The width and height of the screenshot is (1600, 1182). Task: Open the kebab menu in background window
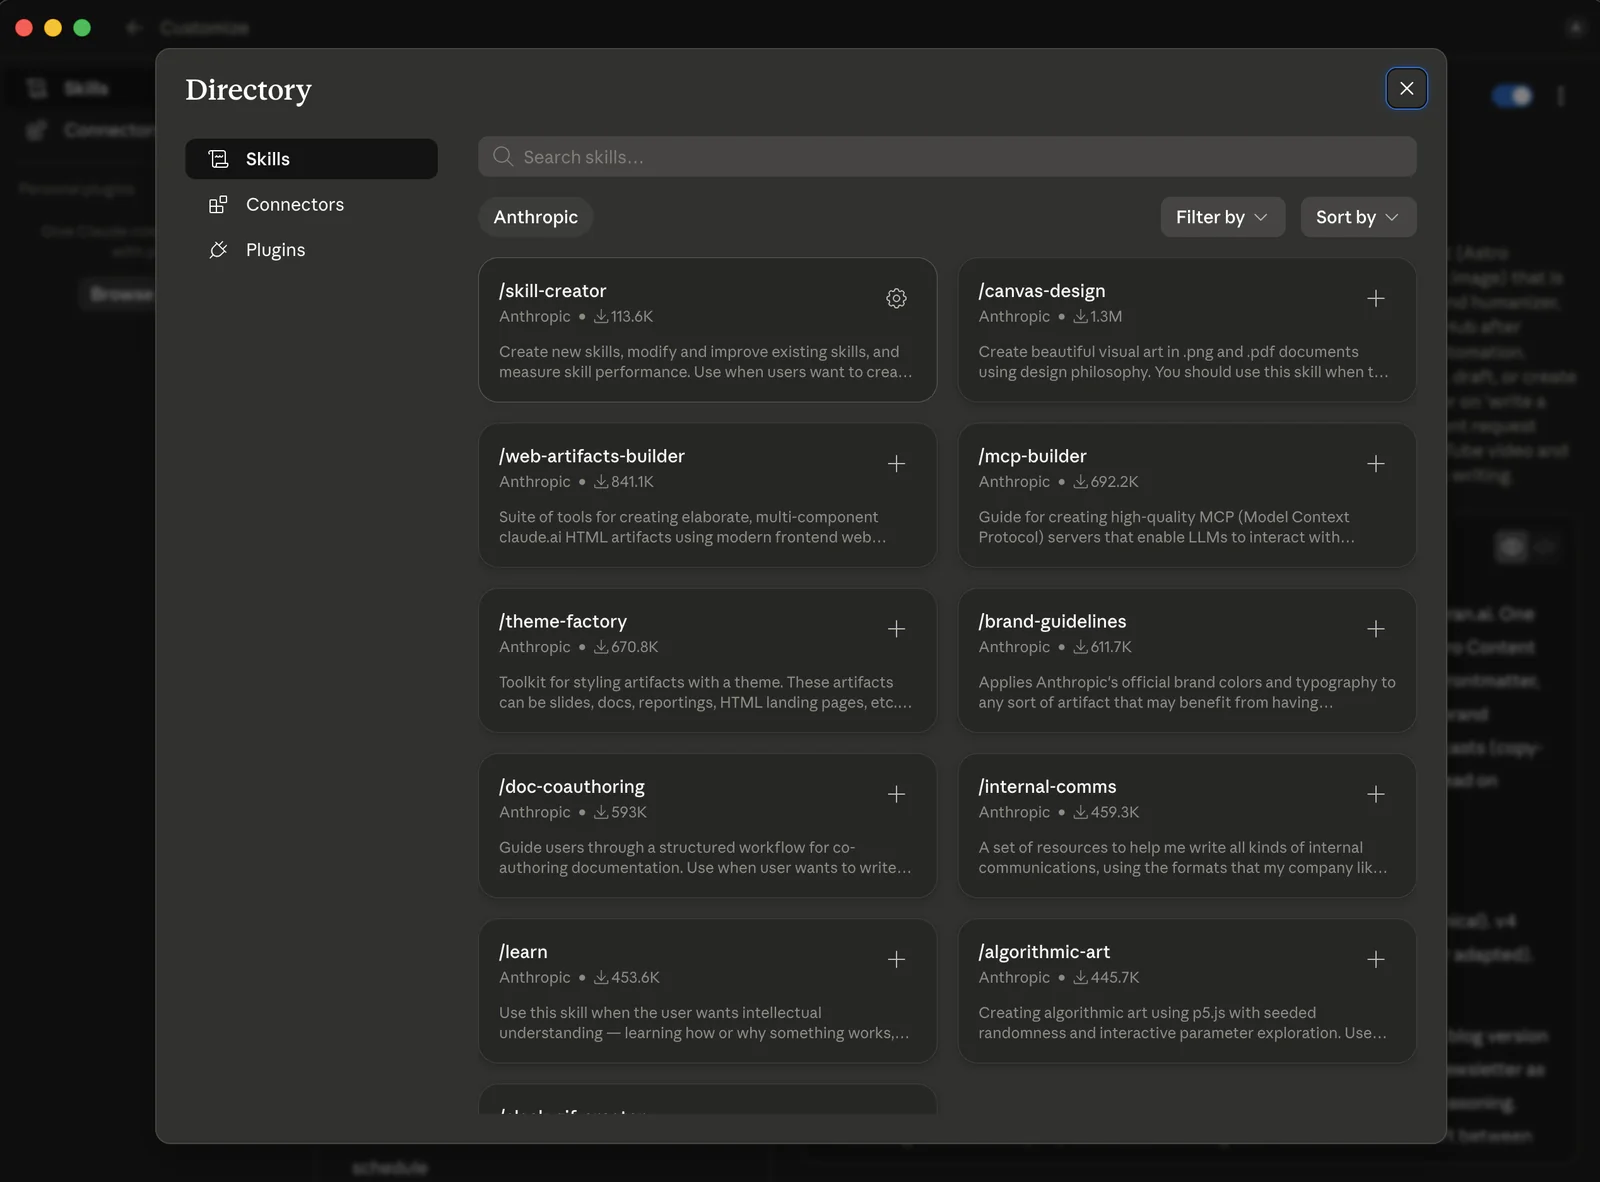(x=1560, y=96)
